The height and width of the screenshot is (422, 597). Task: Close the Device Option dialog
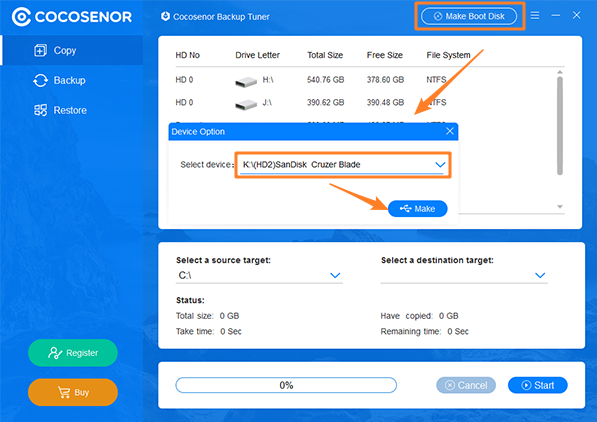tap(450, 131)
